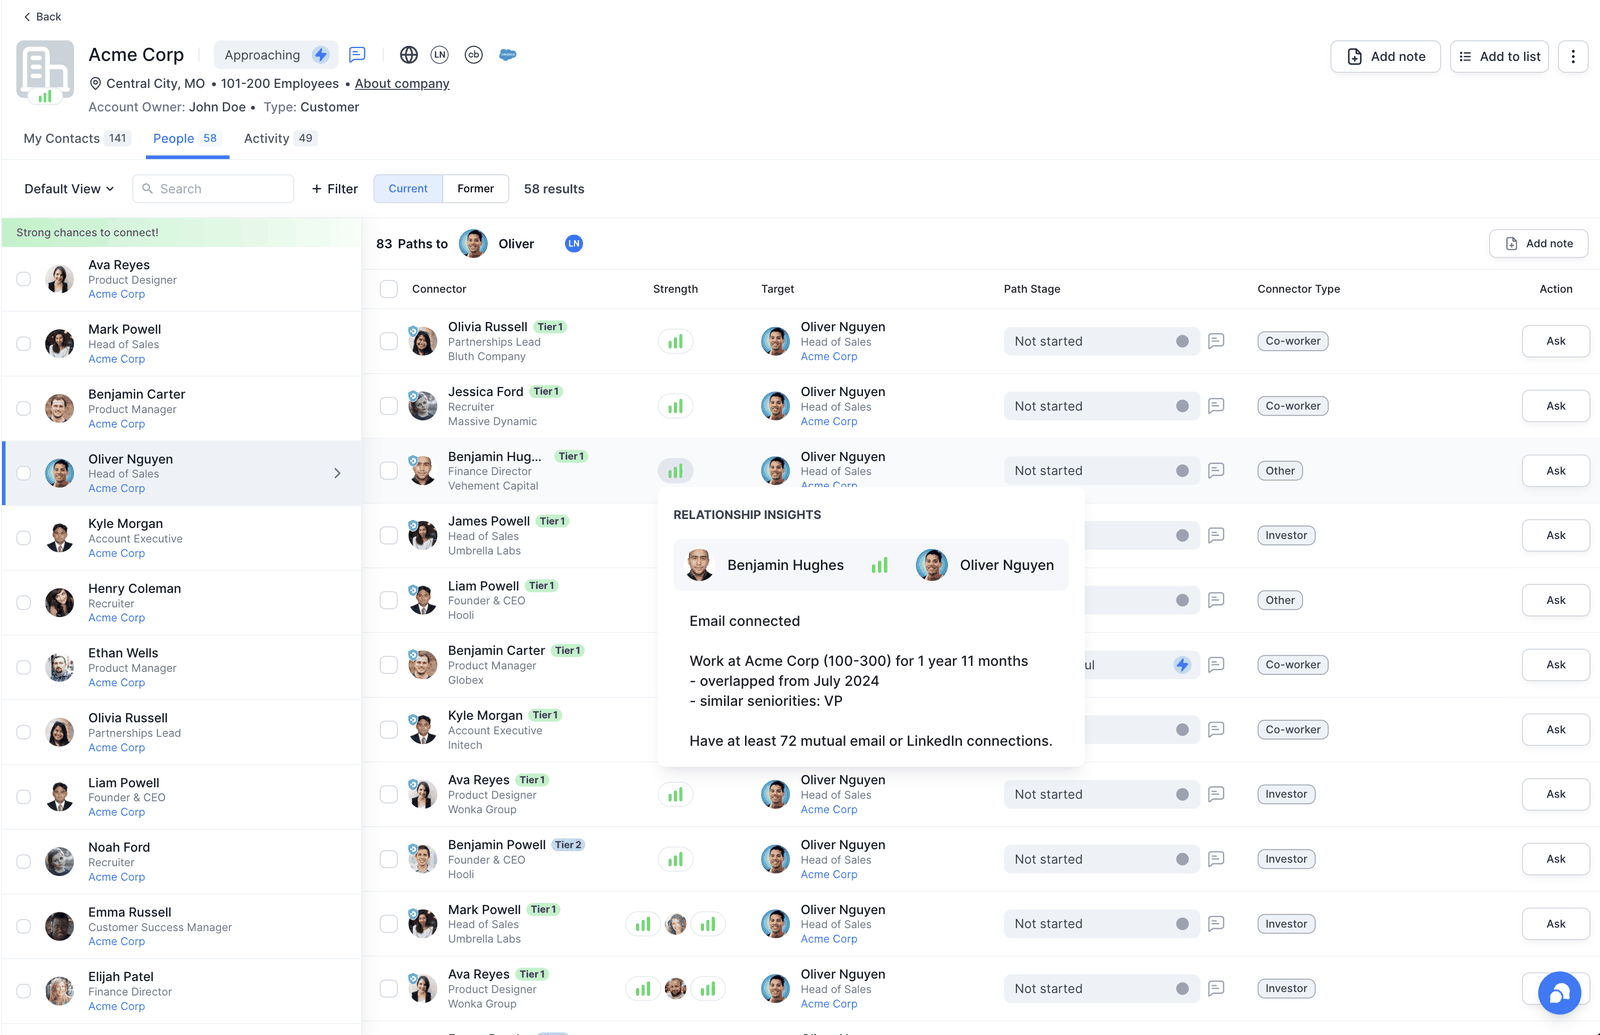Image resolution: width=1600 pixels, height=1035 pixels.
Task: Select the Current segment toggle
Action: click(x=408, y=189)
